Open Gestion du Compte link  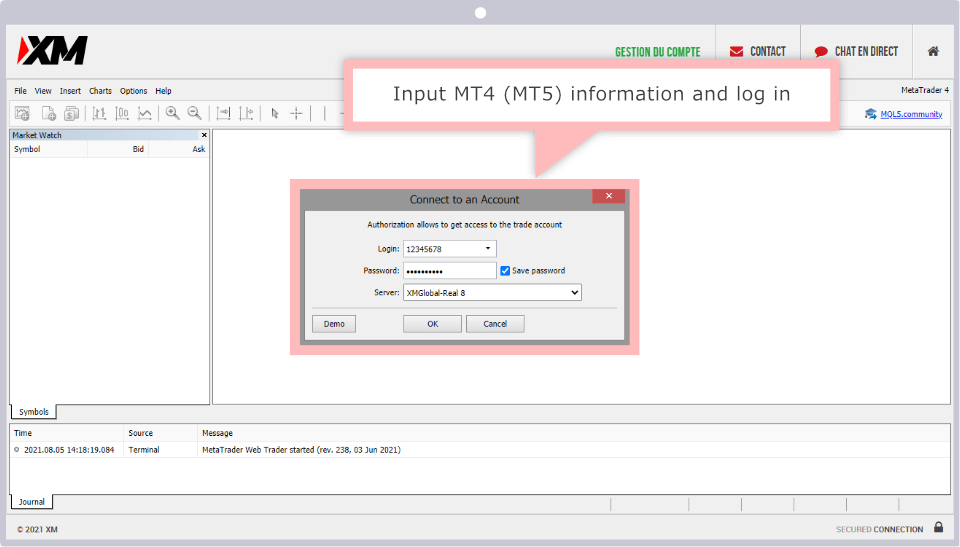coord(658,52)
